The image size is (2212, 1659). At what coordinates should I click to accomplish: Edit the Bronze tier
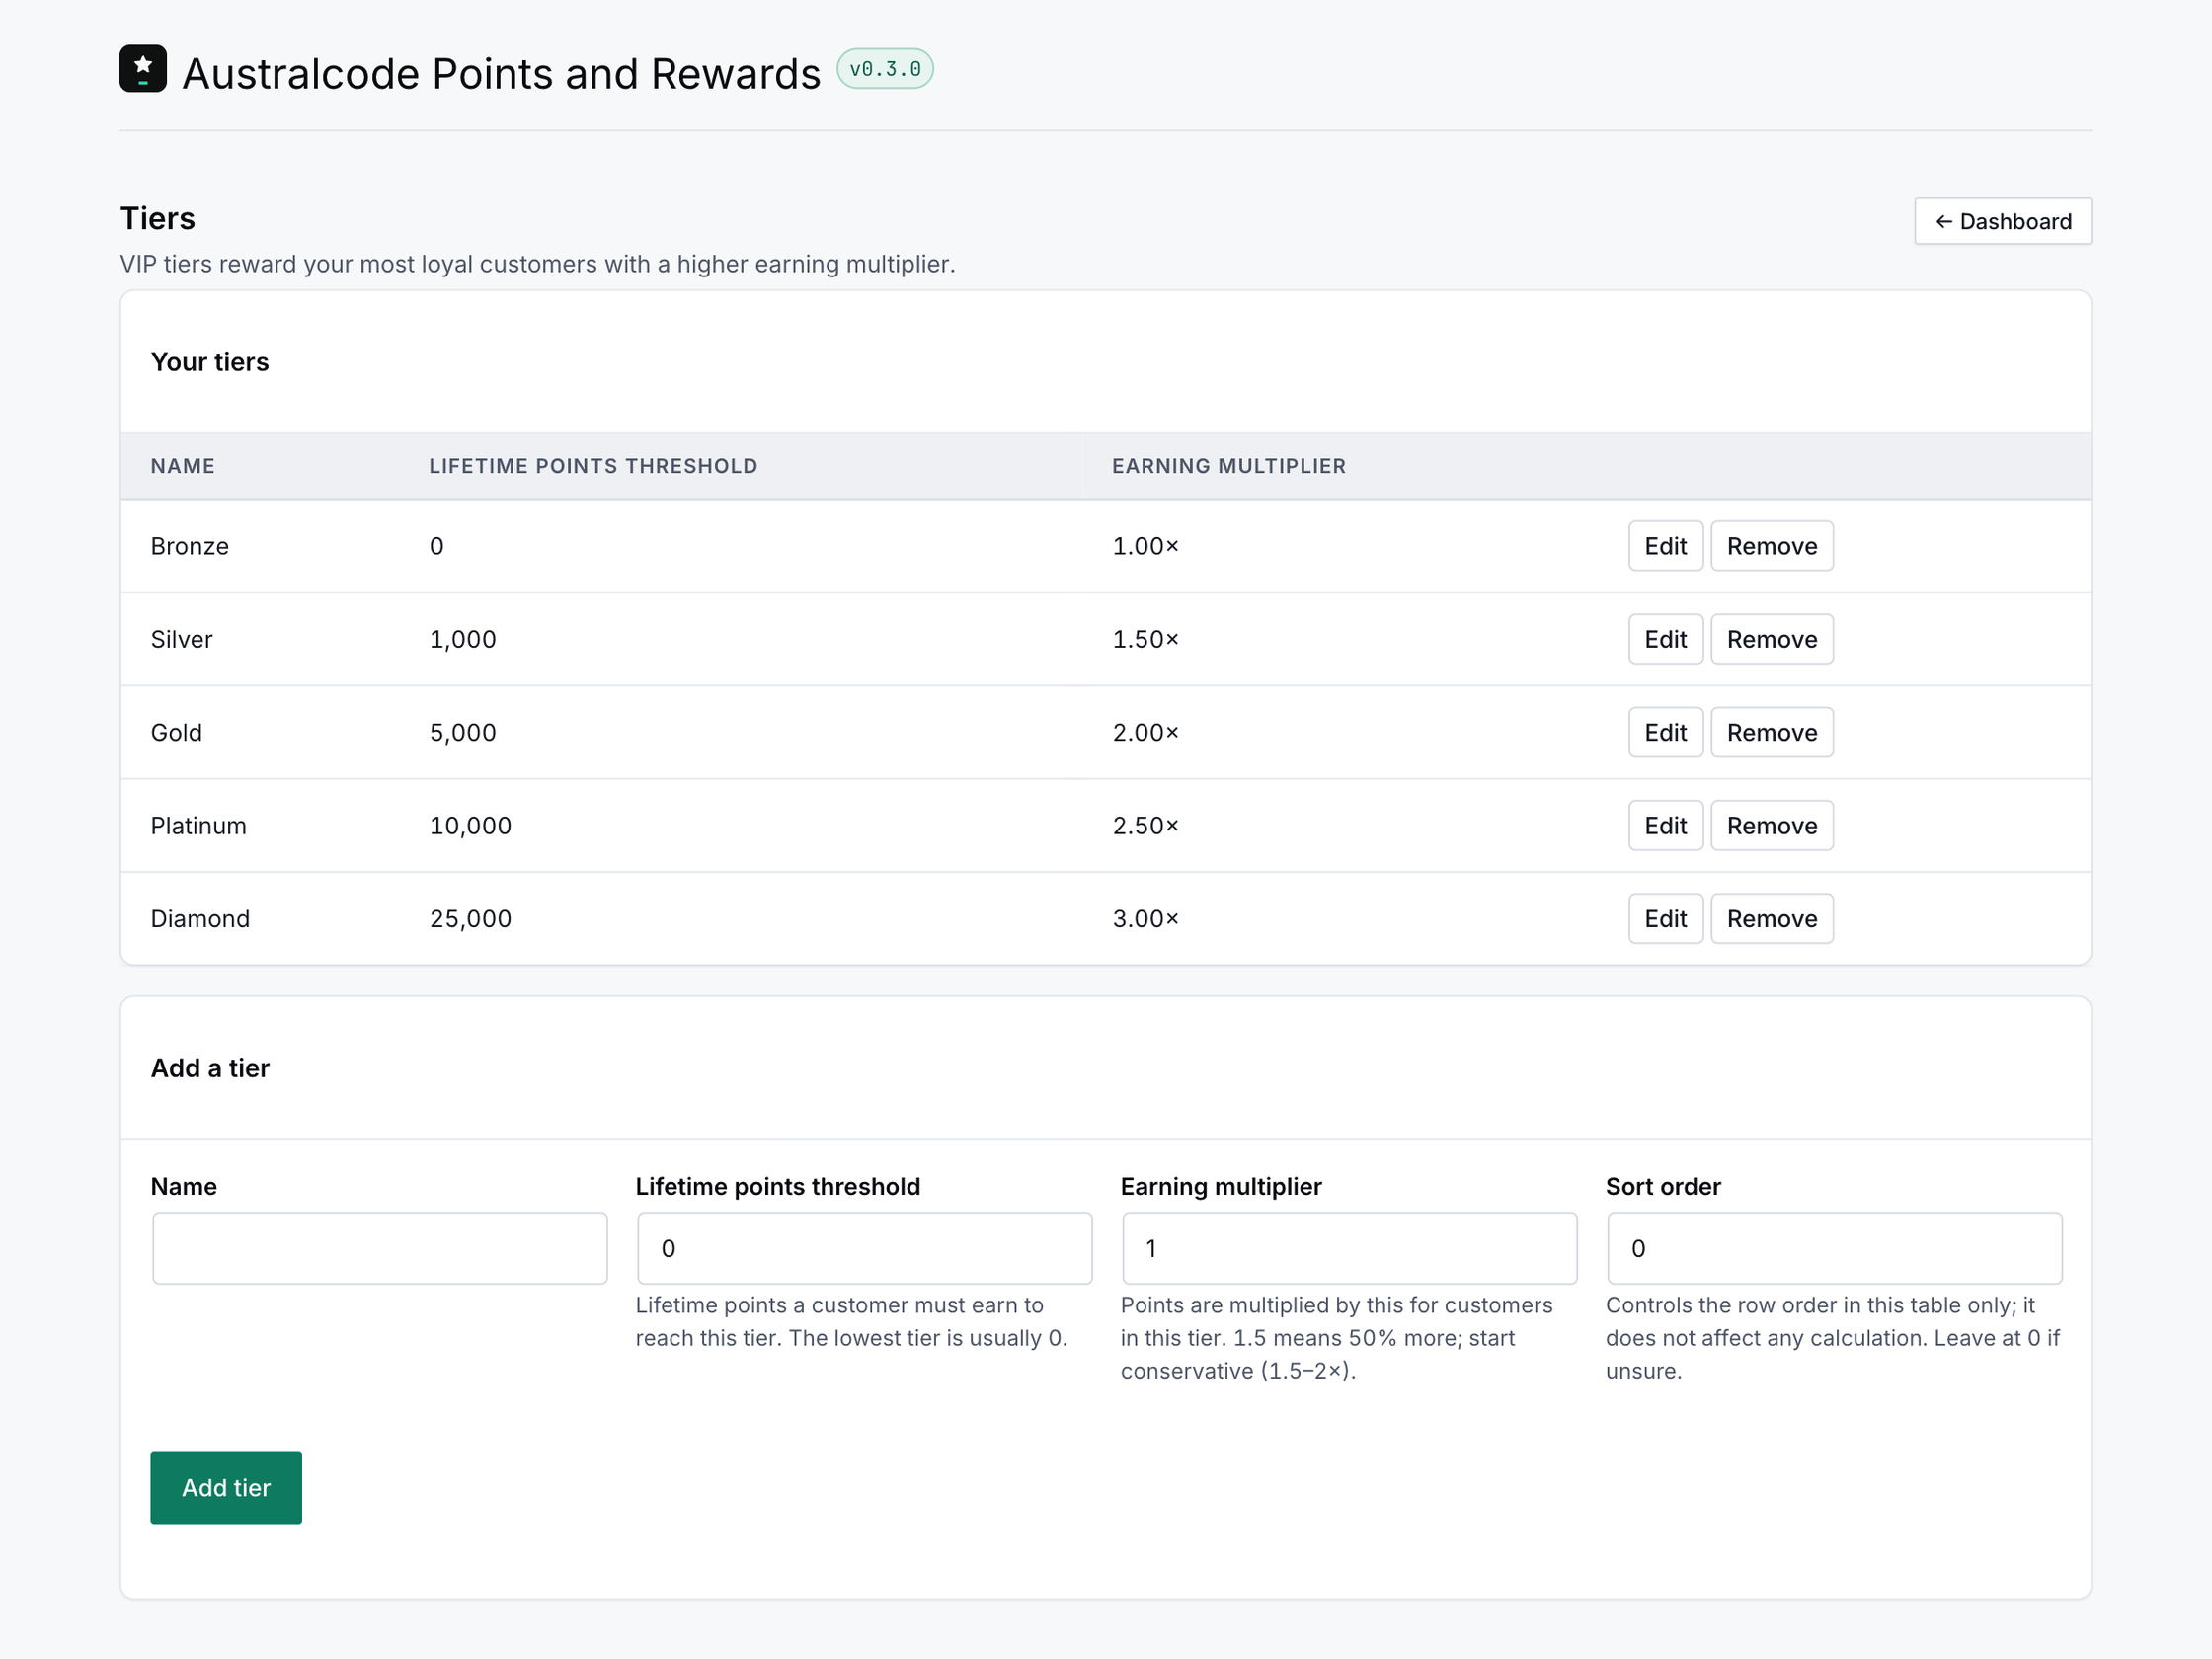pyautogui.click(x=1665, y=546)
